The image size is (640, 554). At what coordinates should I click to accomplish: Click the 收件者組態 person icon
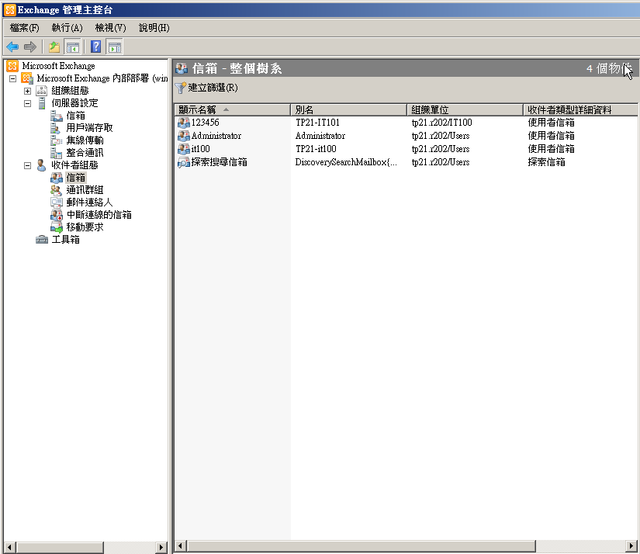point(41,165)
